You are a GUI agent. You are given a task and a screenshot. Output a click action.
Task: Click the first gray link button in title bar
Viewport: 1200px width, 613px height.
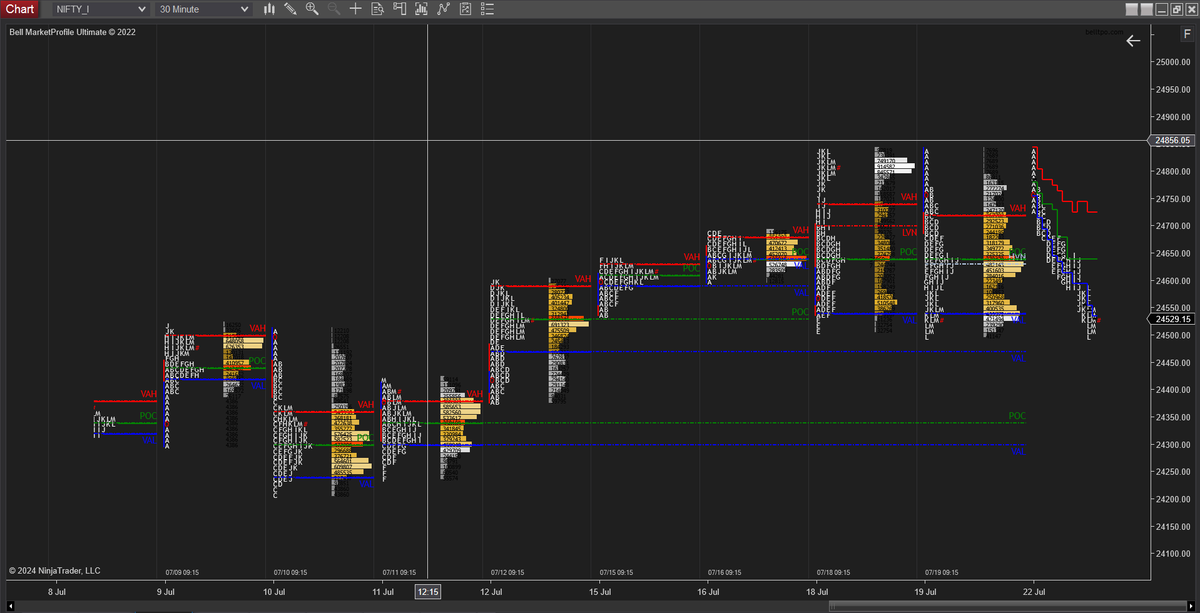[x=1130, y=9]
